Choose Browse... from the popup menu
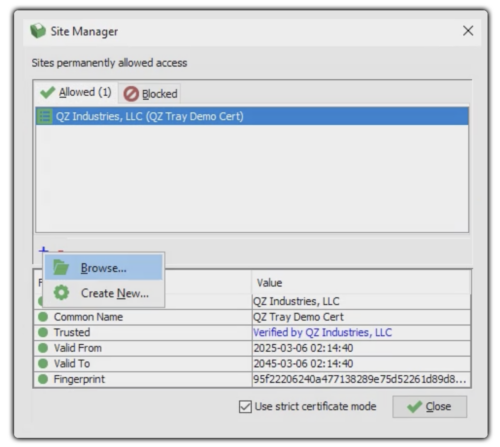Screen dimensions: 500x447 point(104,268)
